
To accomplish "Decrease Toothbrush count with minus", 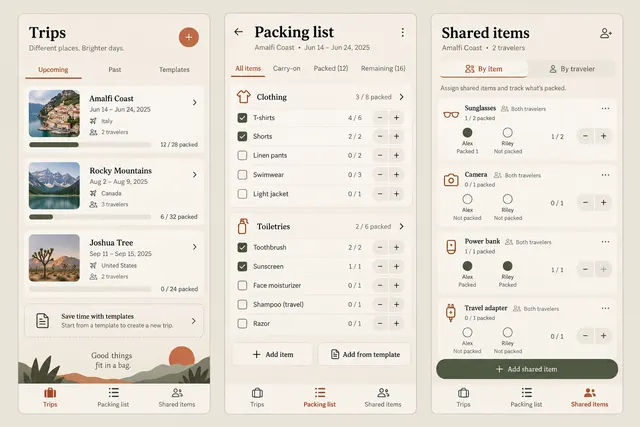I will tap(380, 247).
